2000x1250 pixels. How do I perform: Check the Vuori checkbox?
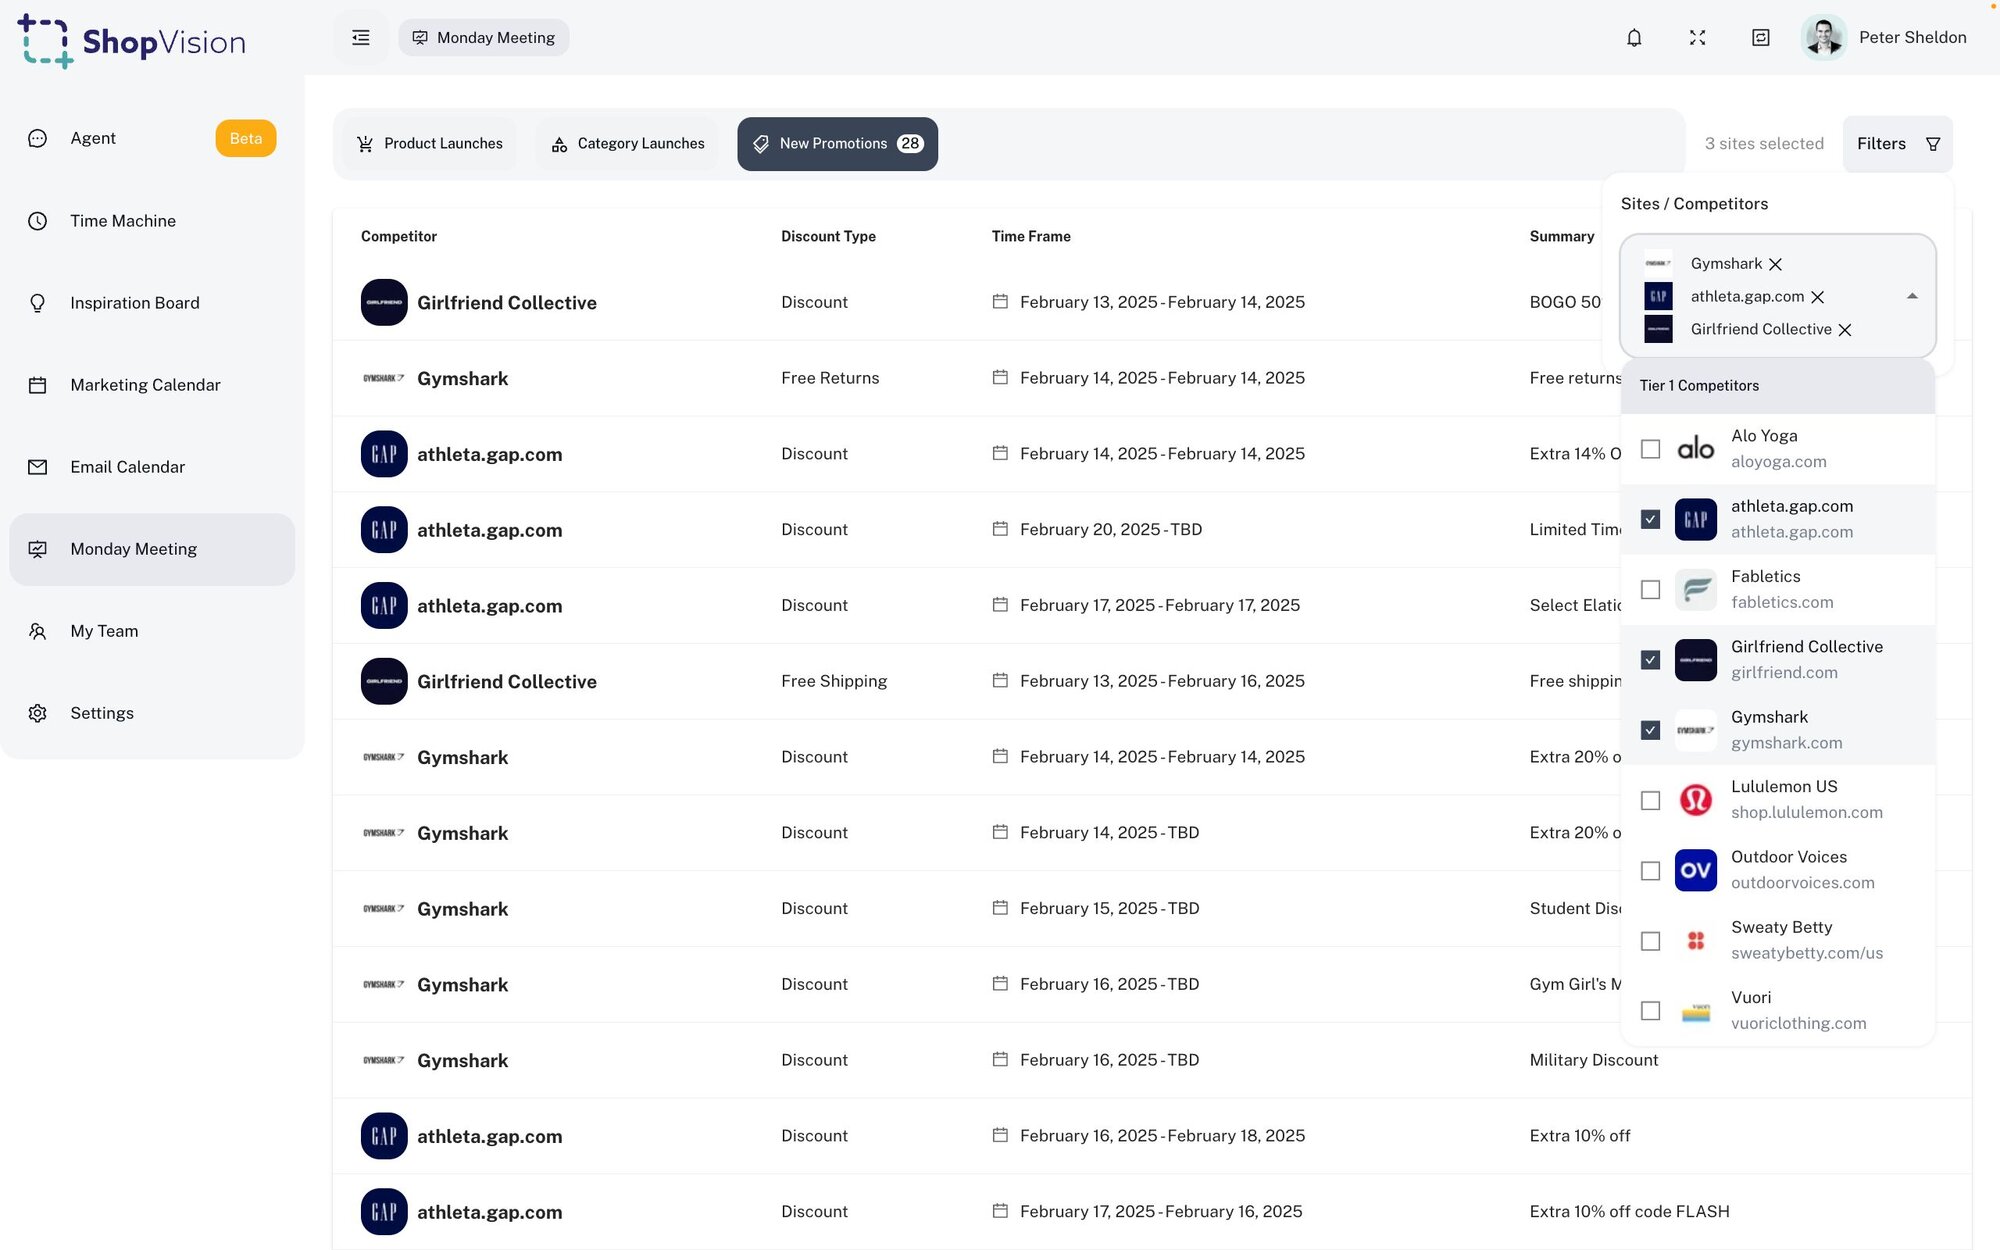(1651, 1011)
